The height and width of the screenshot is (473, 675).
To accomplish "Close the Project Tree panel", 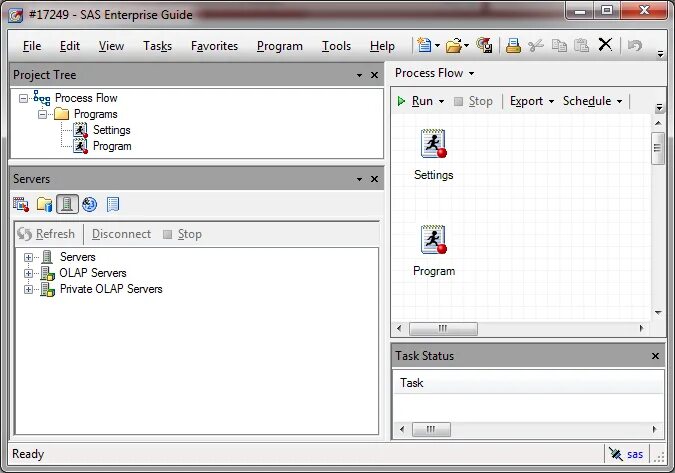I will pyautogui.click(x=375, y=75).
